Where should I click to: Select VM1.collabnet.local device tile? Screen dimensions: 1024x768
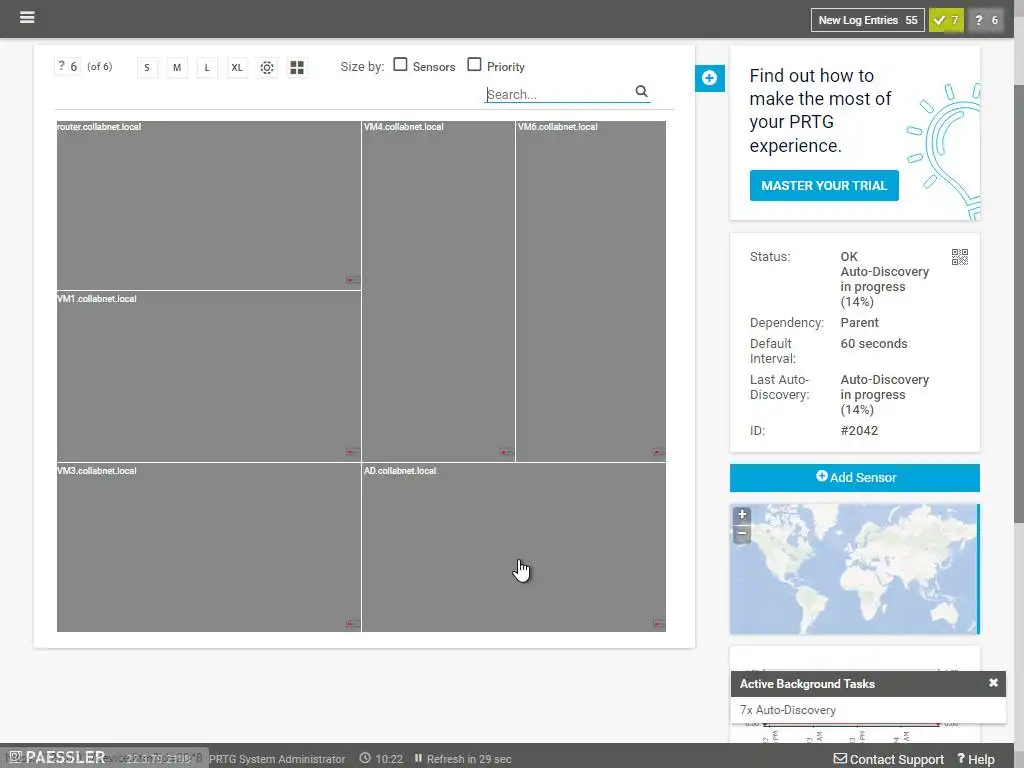[209, 377]
